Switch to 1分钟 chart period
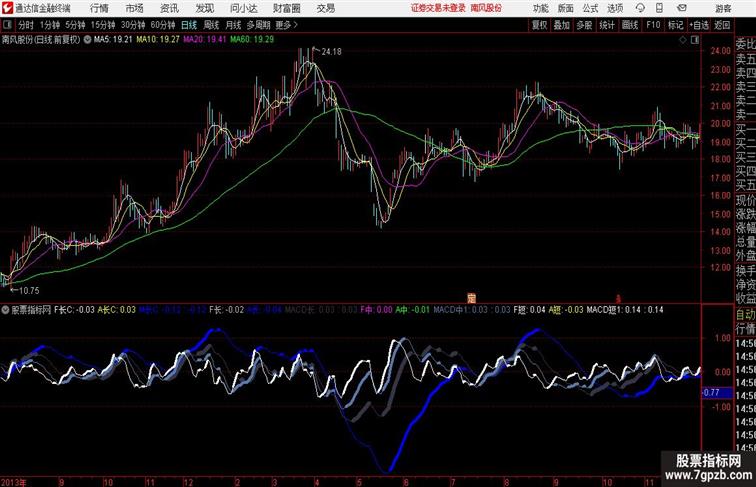This screenshot has height=487, width=756. [x=50, y=25]
